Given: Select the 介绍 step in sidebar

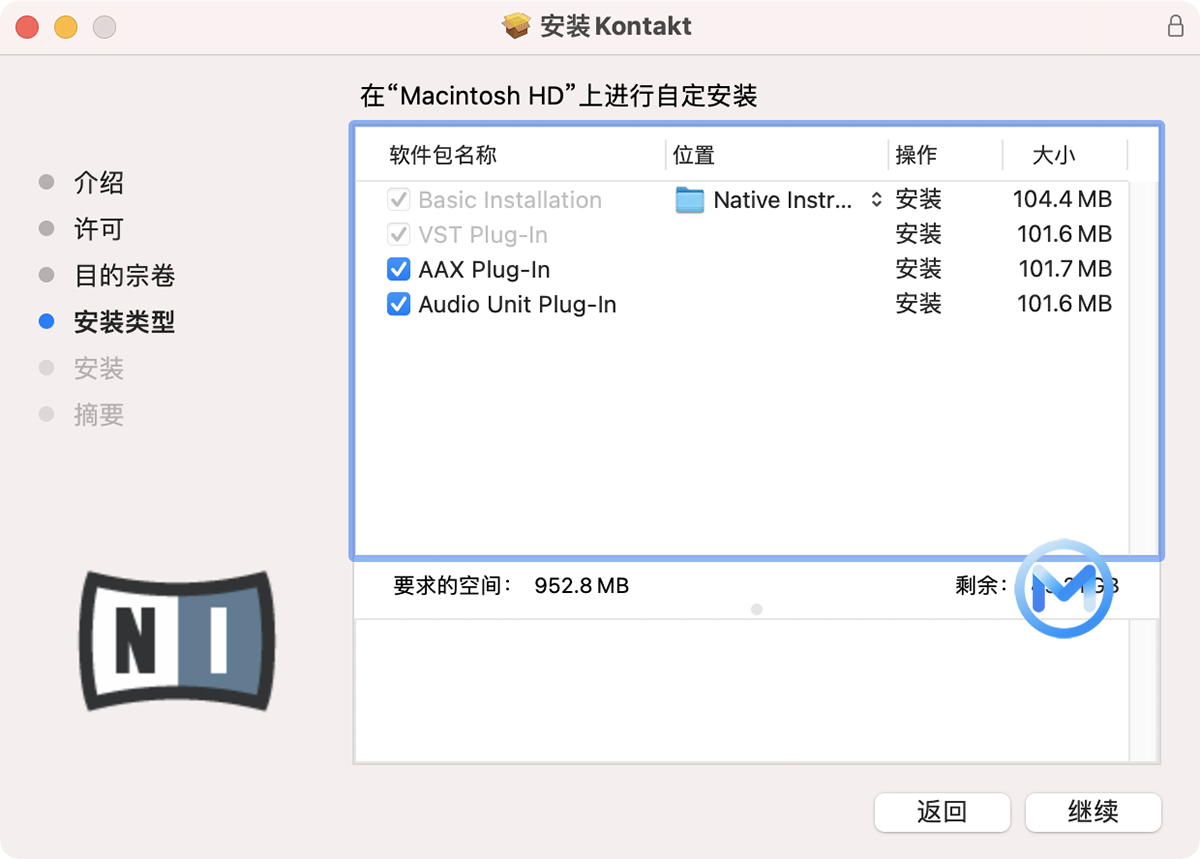Looking at the screenshot, I should (99, 182).
